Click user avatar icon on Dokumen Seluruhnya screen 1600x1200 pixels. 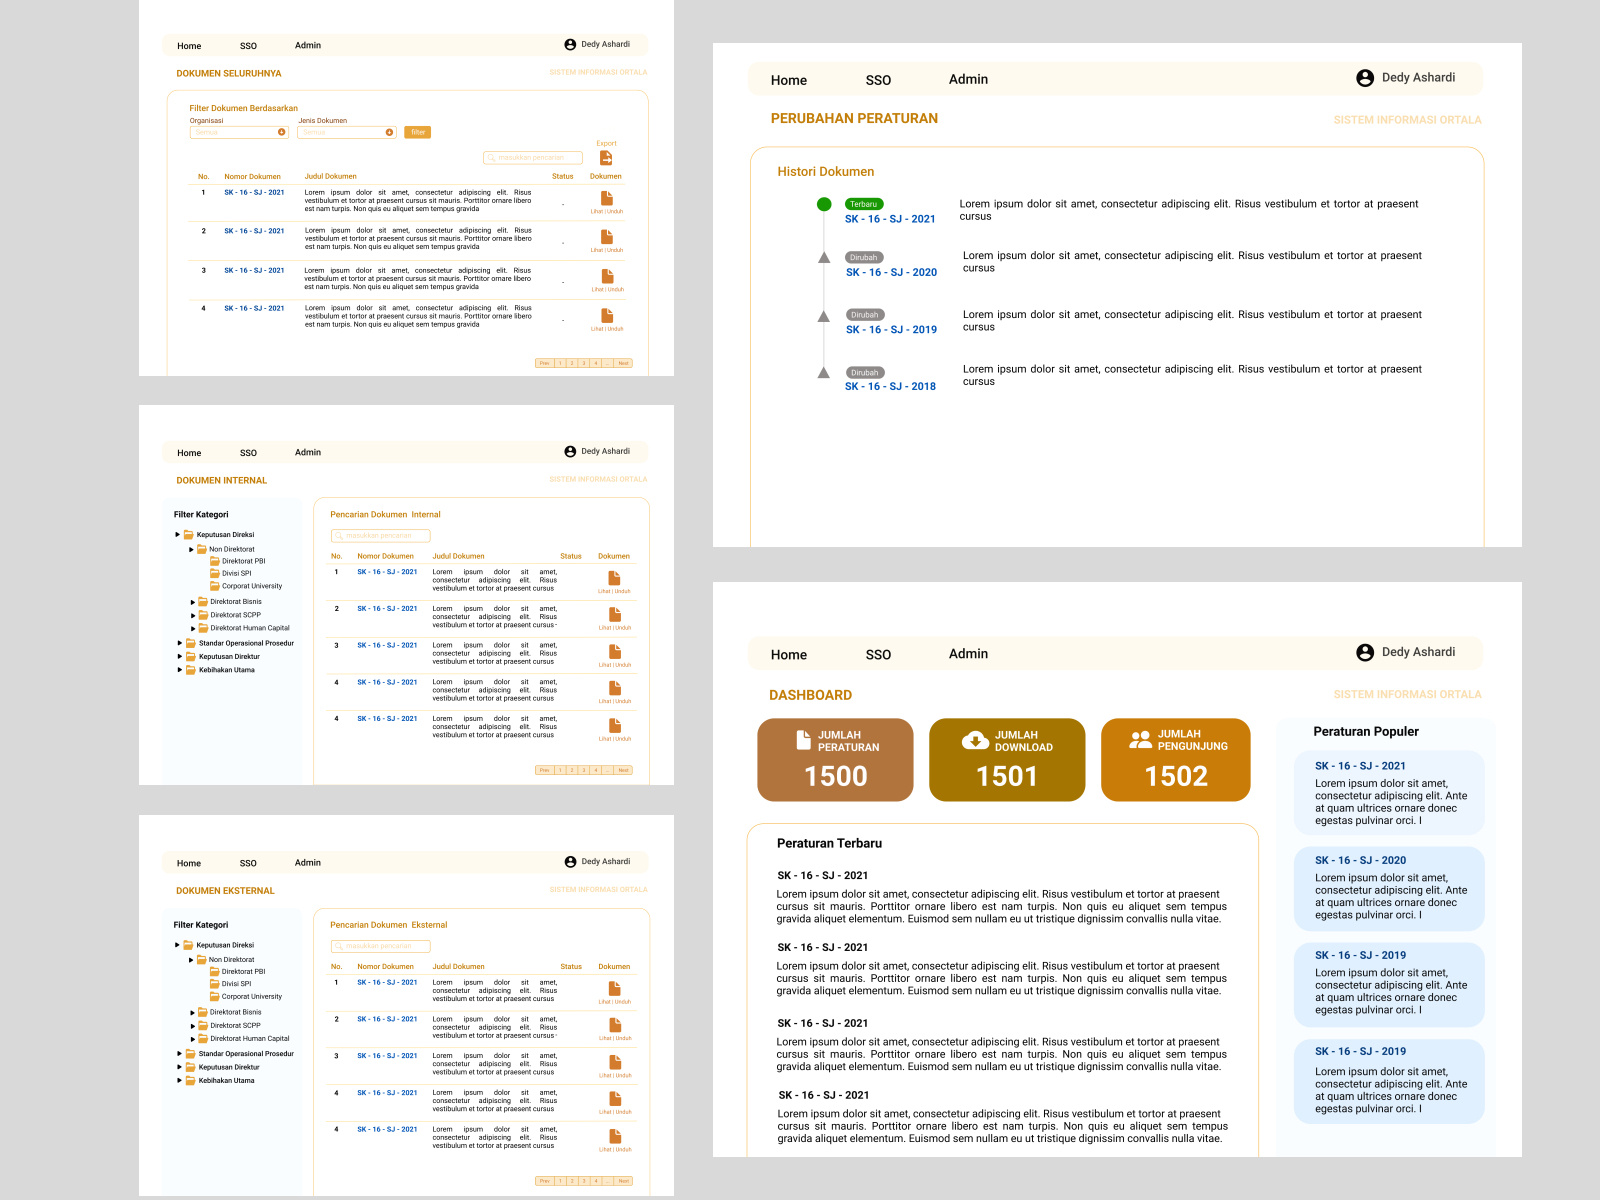[570, 45]
